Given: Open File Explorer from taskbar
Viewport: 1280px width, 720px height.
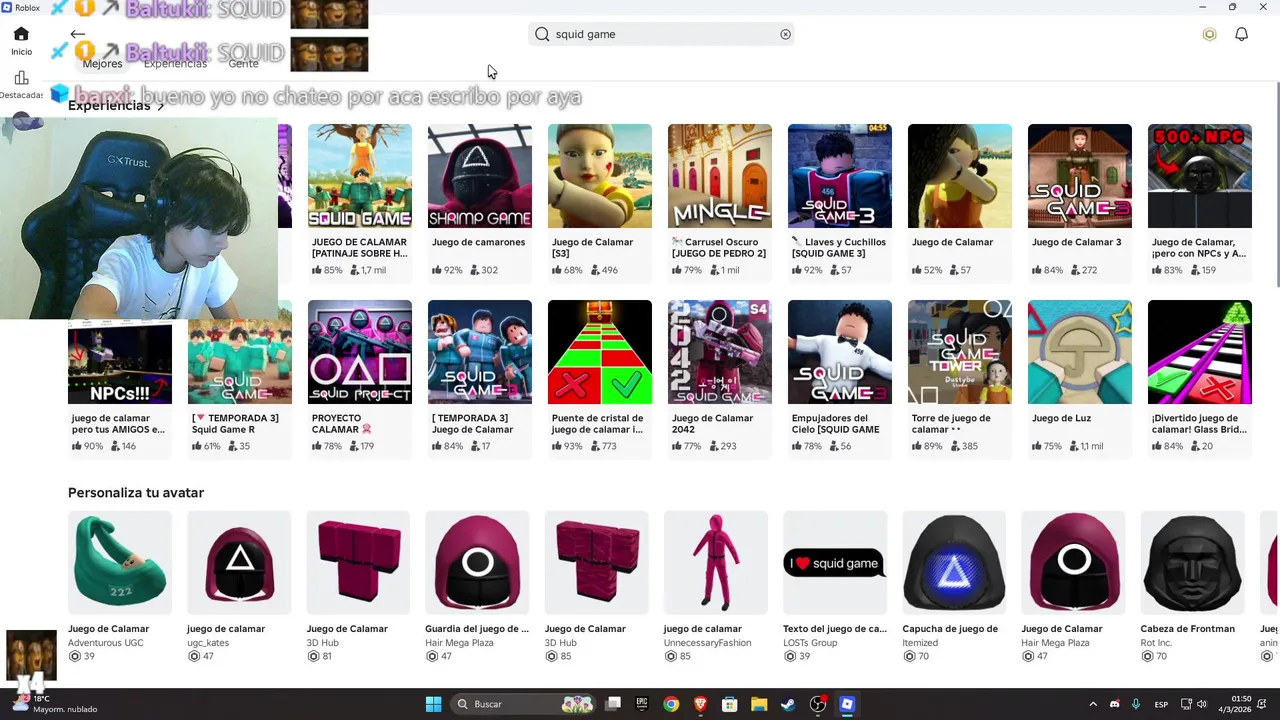Looking at the screenshot, I should point(759,704).
